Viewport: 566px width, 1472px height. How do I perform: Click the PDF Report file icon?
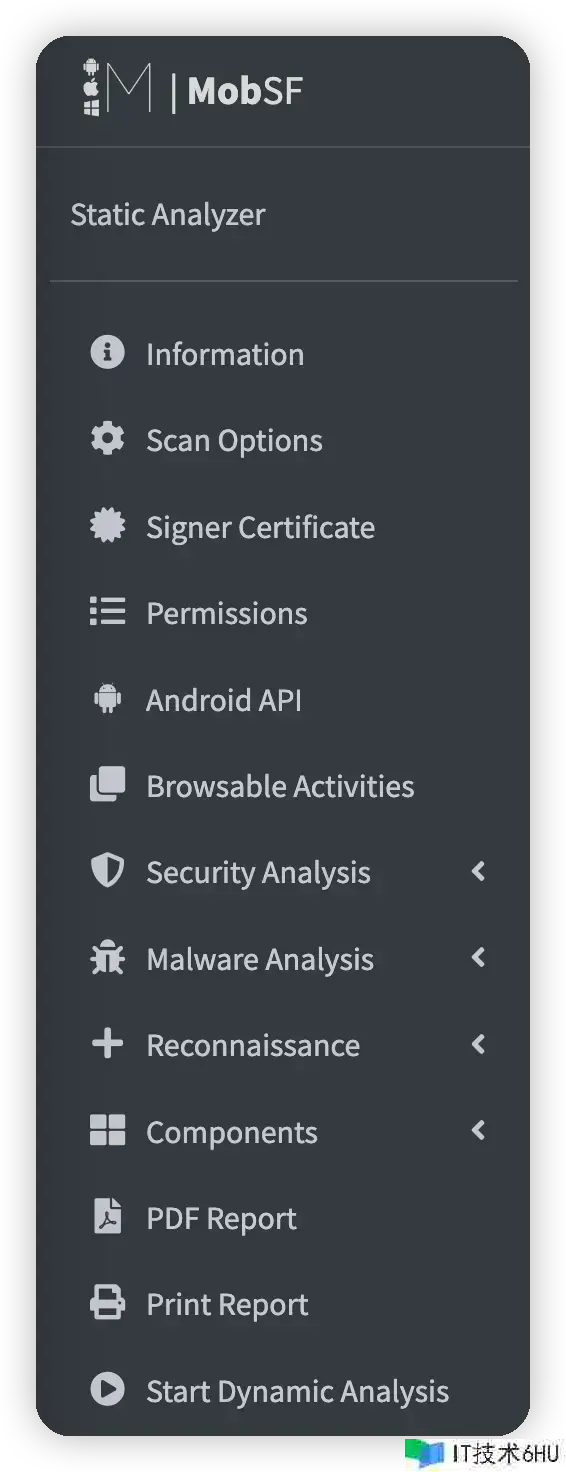(x=107, y=1217)
